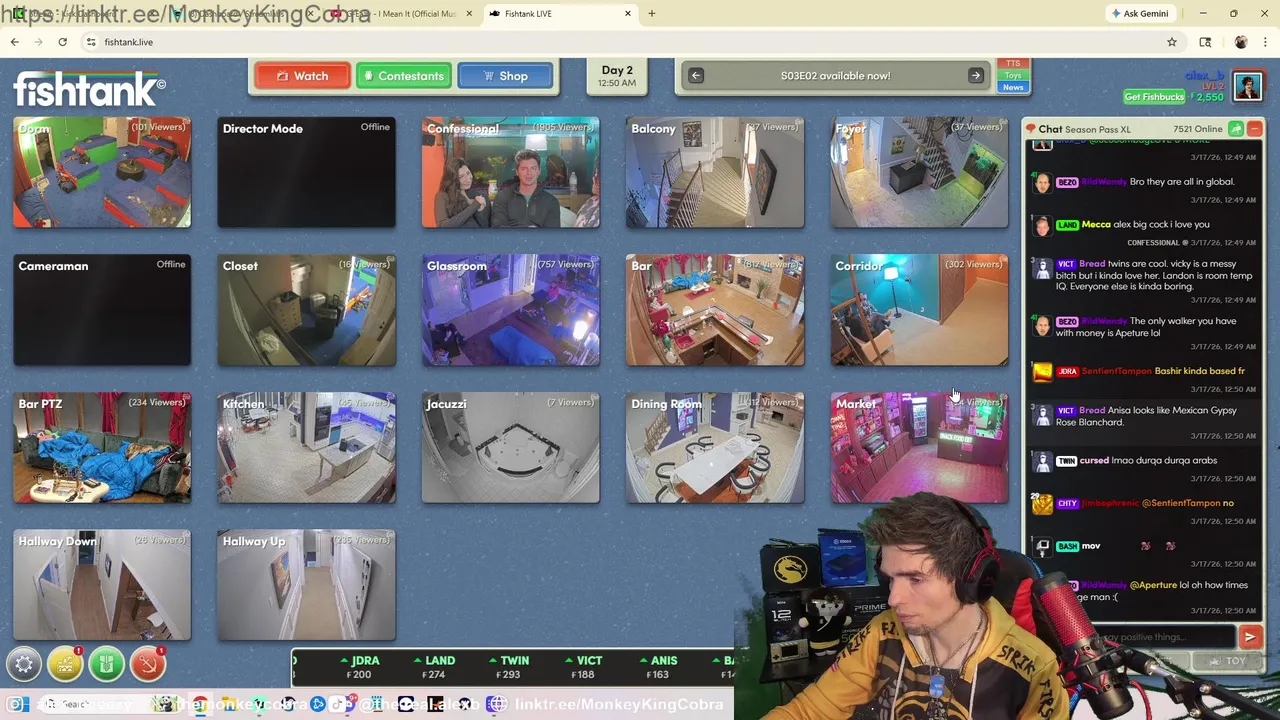Viewport: 1280px width, 720px height.
Task: Open the Closet camera feed
Action: click(306, 310)
